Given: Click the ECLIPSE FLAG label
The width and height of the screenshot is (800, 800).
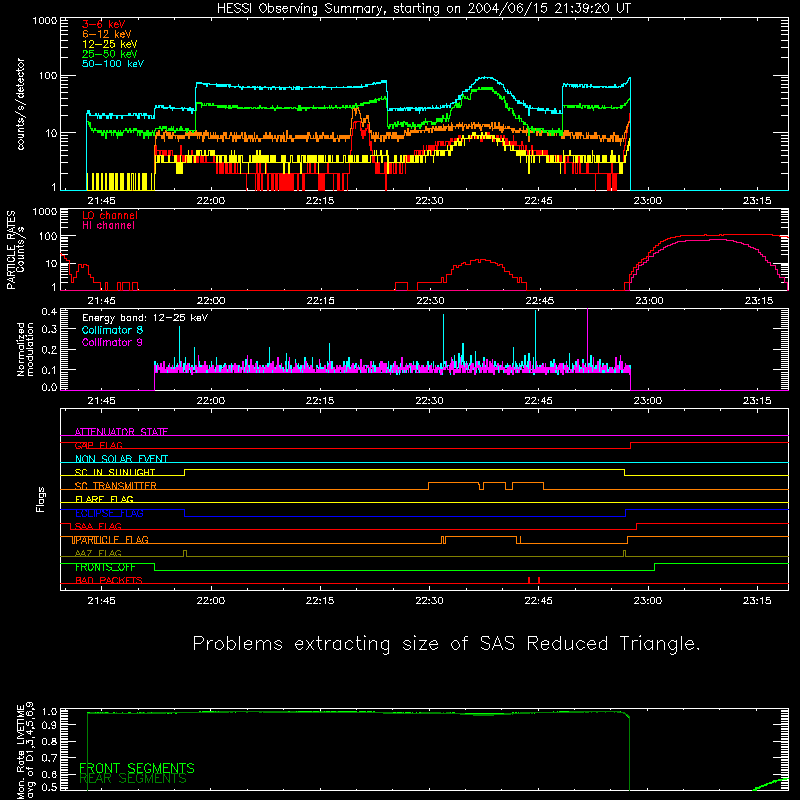Looking at the screenshot, I should point(109,513).
